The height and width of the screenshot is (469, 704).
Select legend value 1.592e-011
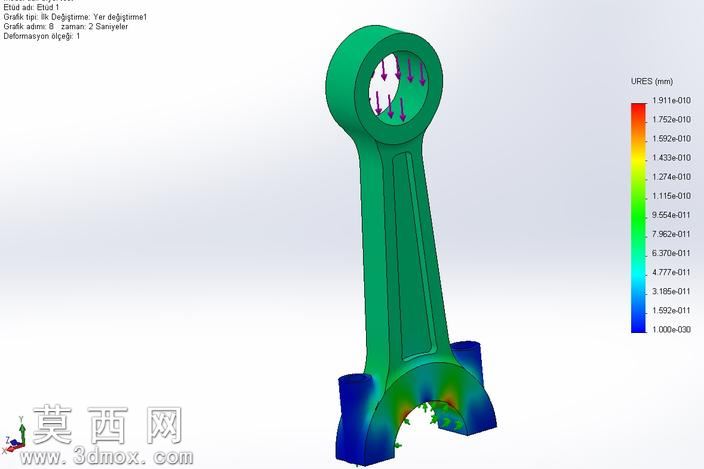tap(671, 310)
